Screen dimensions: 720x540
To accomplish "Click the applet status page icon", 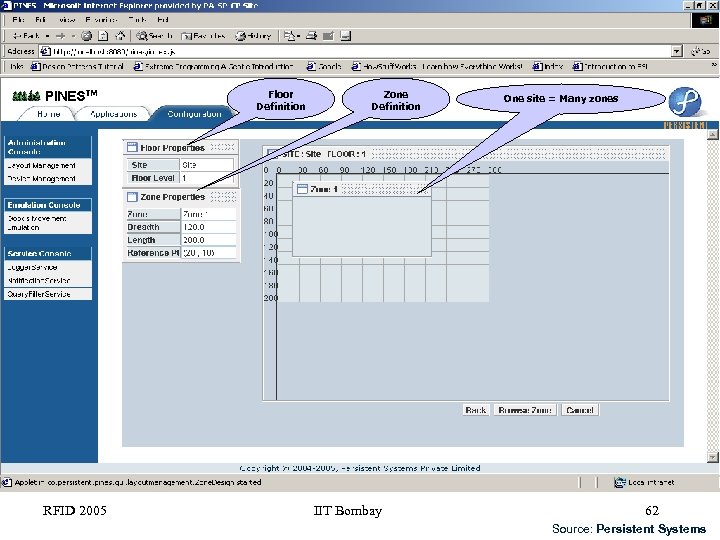I will tap(7, 482).
